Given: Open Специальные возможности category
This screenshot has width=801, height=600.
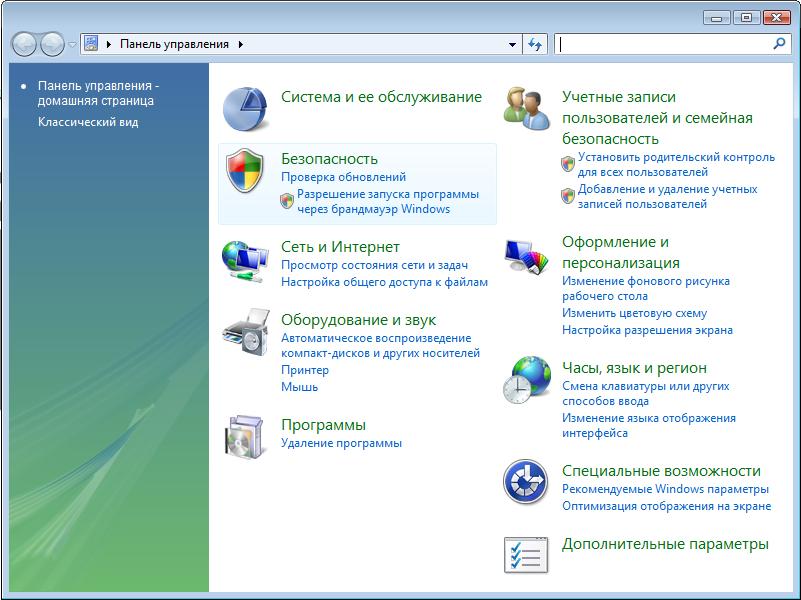Looking at the screenshot, I should [661, 471].
